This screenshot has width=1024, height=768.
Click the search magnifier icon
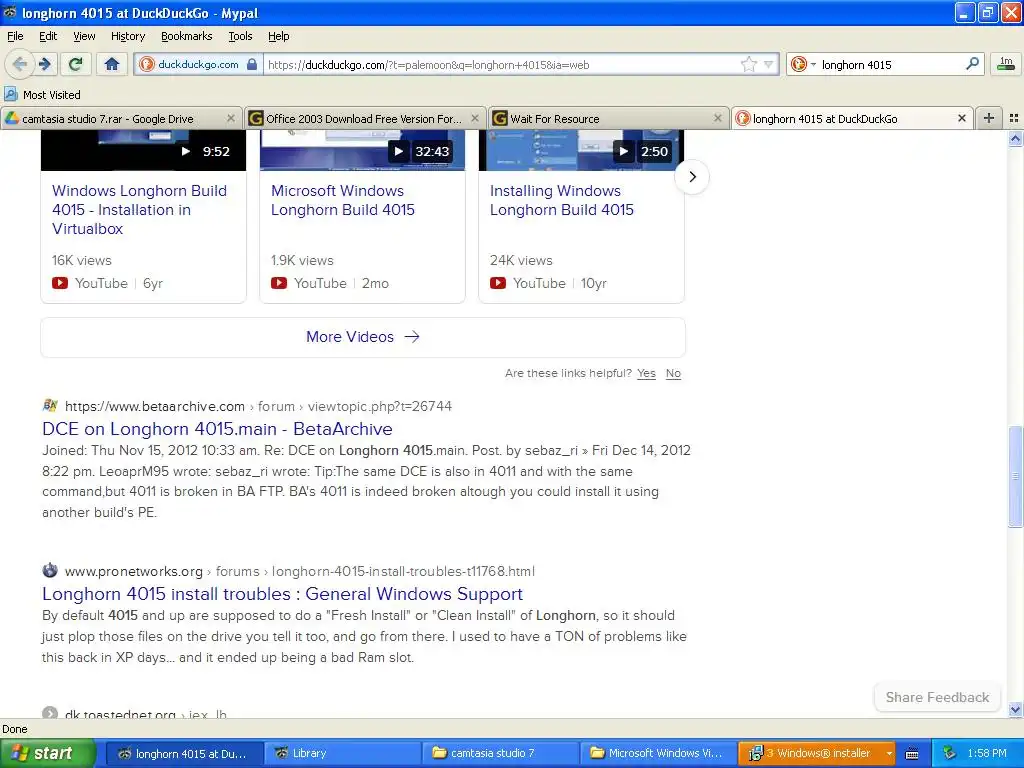click(972, 64)
